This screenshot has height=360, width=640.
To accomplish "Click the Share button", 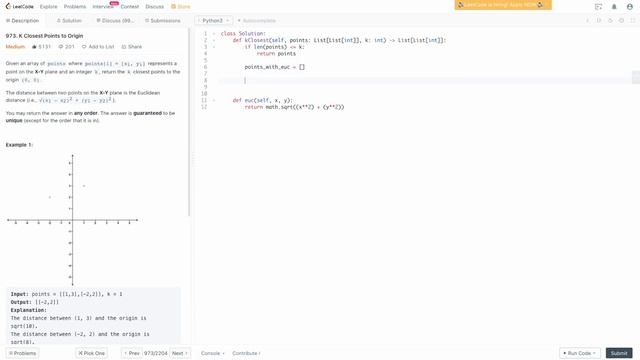I will coord(132,47).
